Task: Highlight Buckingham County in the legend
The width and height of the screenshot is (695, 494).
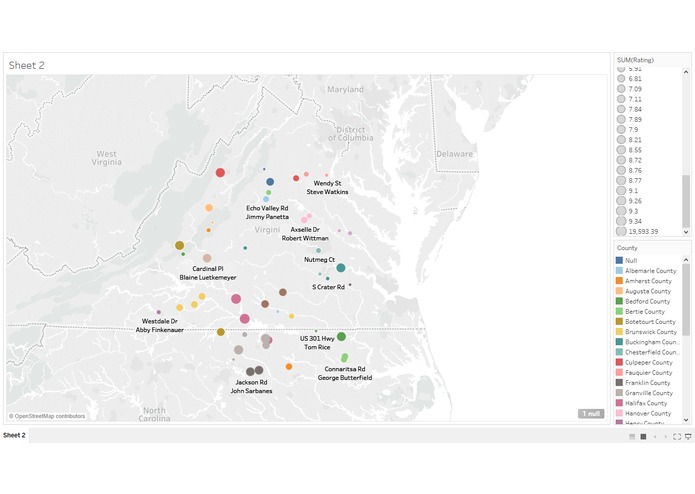Action: (x=648, y=342)
